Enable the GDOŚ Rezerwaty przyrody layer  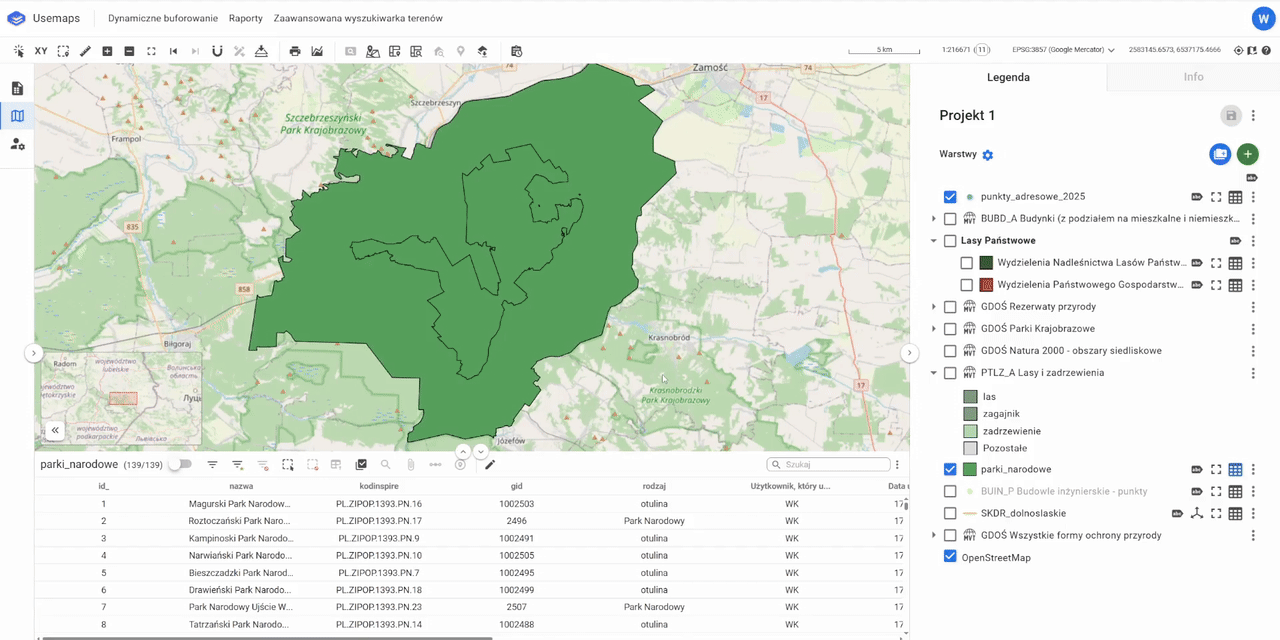(x=950, y=307)
